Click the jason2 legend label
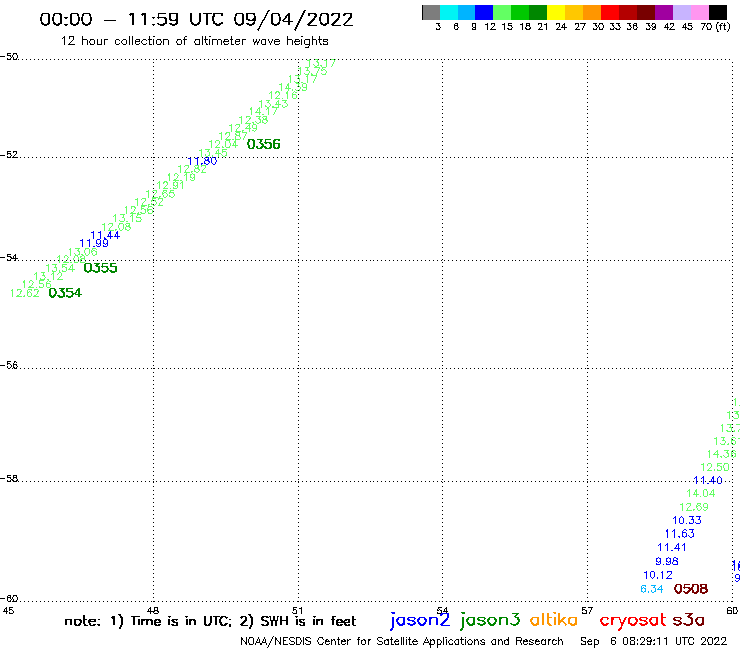The height and width of the screenshot is (650, 740). (420, 621)
